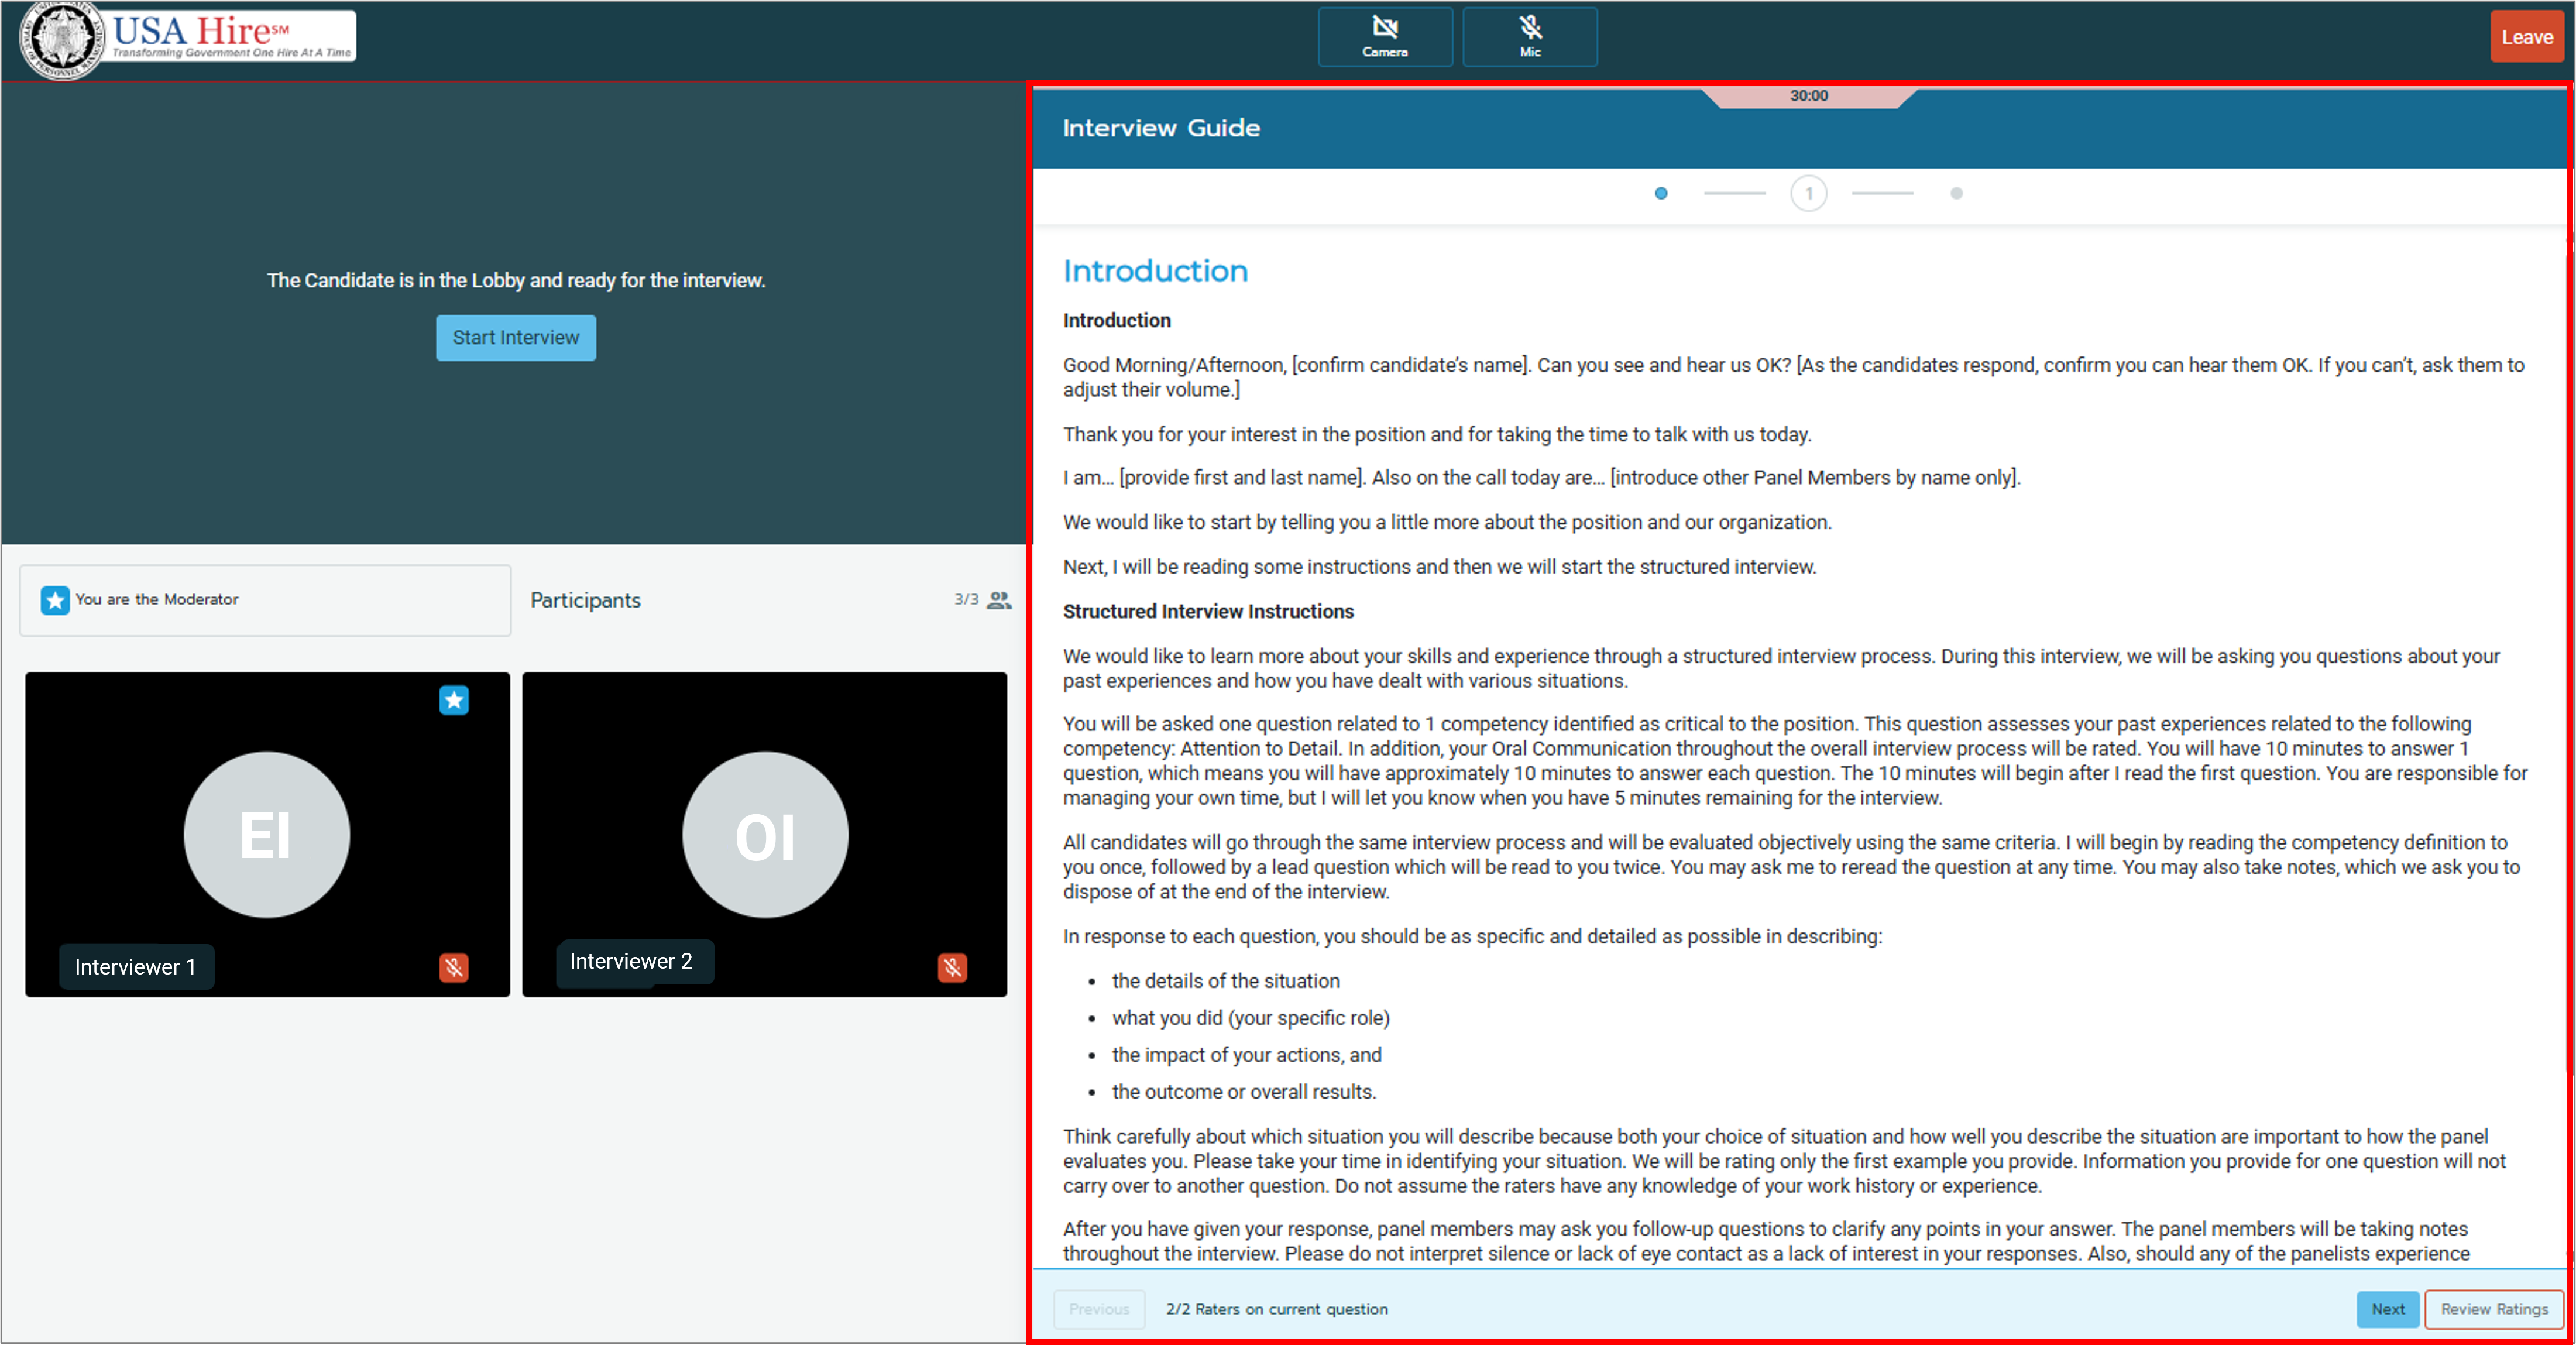Click the bullet 'the impact of your actions, and'
Viewport: 2576px width, 1345px height.
[x=1246, y=1055]
